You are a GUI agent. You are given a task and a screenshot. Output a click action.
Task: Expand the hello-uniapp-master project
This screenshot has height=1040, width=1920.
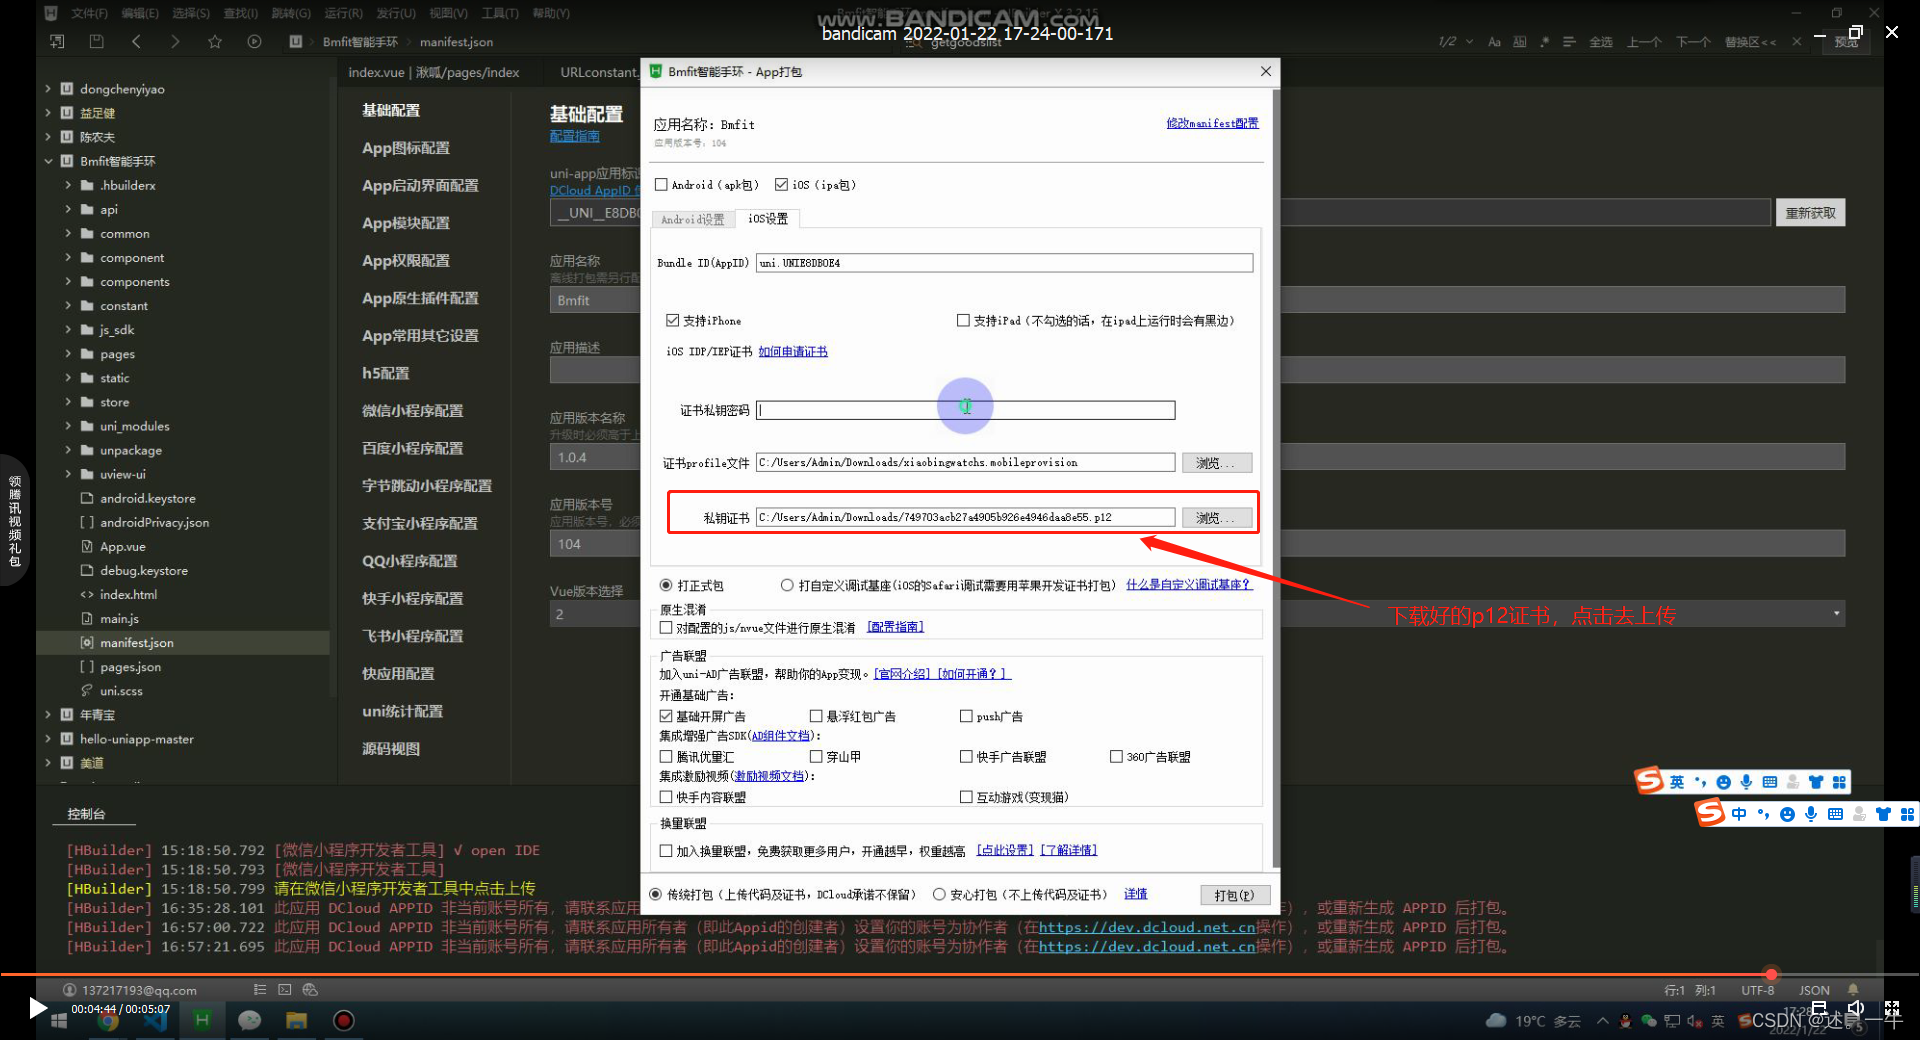pyautogui.click(x=47, y=739)
